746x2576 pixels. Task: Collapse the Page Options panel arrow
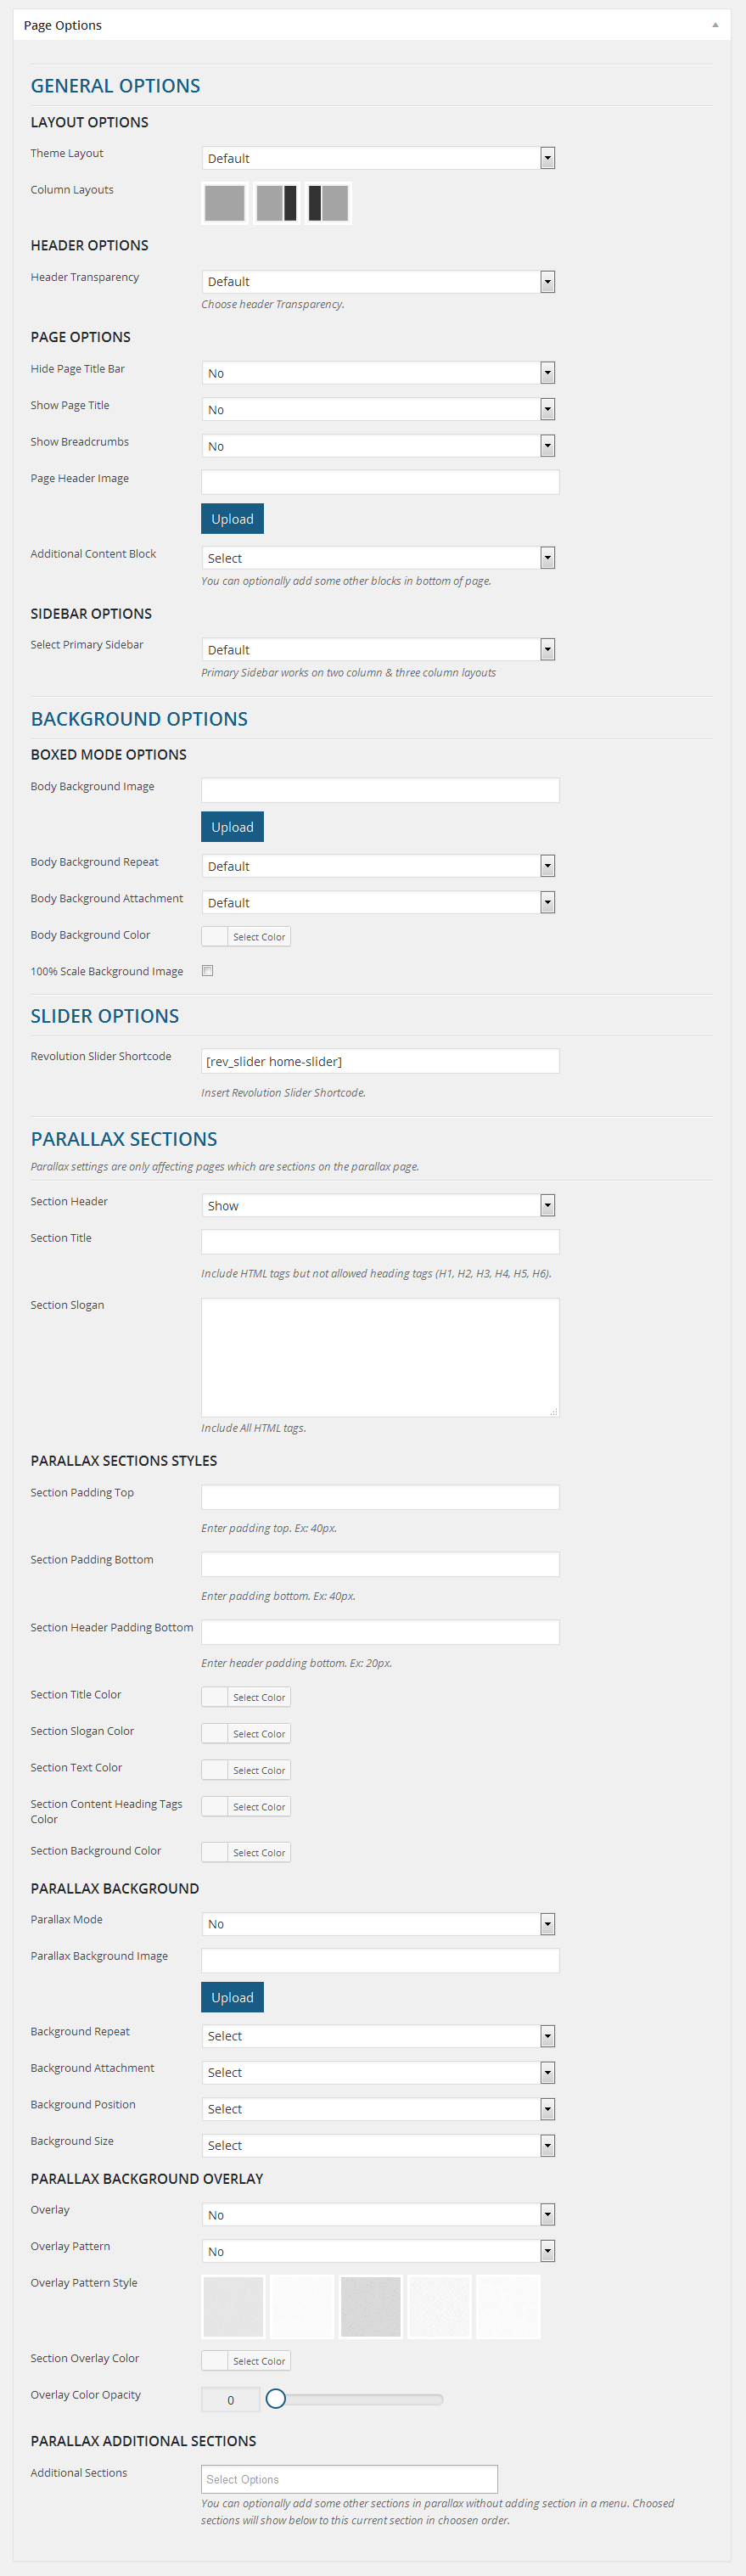[715, 25]
